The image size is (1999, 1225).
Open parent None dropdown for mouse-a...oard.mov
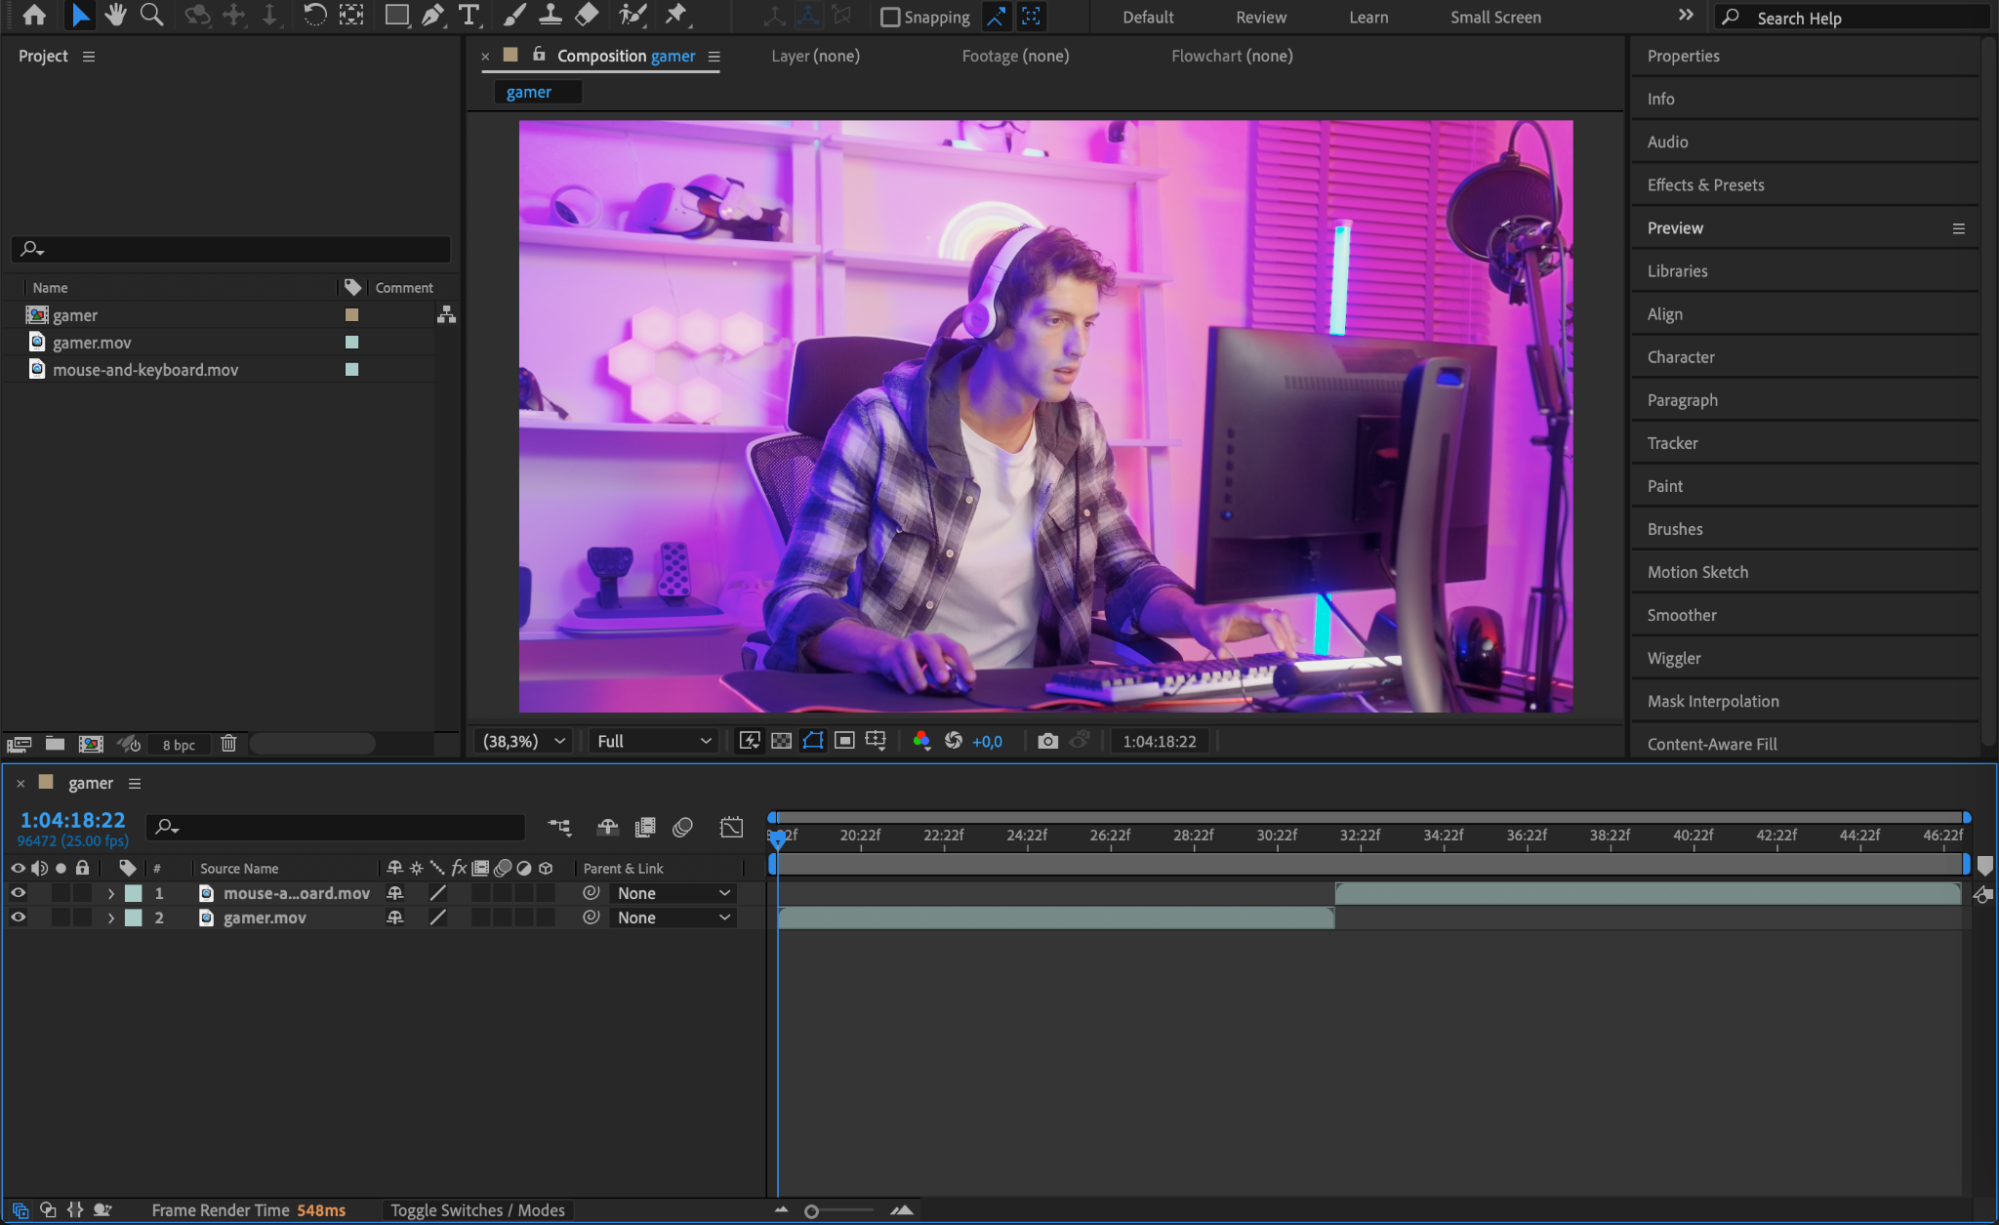pos(673,893)
